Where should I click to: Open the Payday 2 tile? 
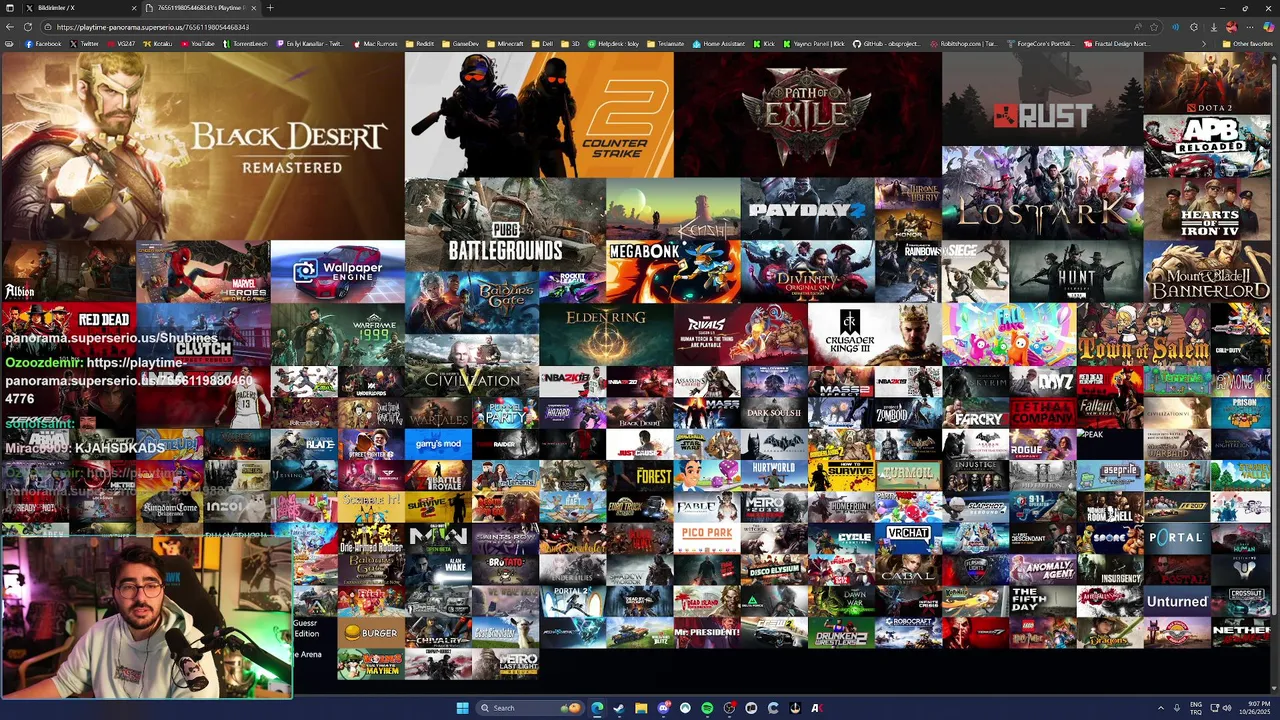pyautogui.click(x=807, y=209)
